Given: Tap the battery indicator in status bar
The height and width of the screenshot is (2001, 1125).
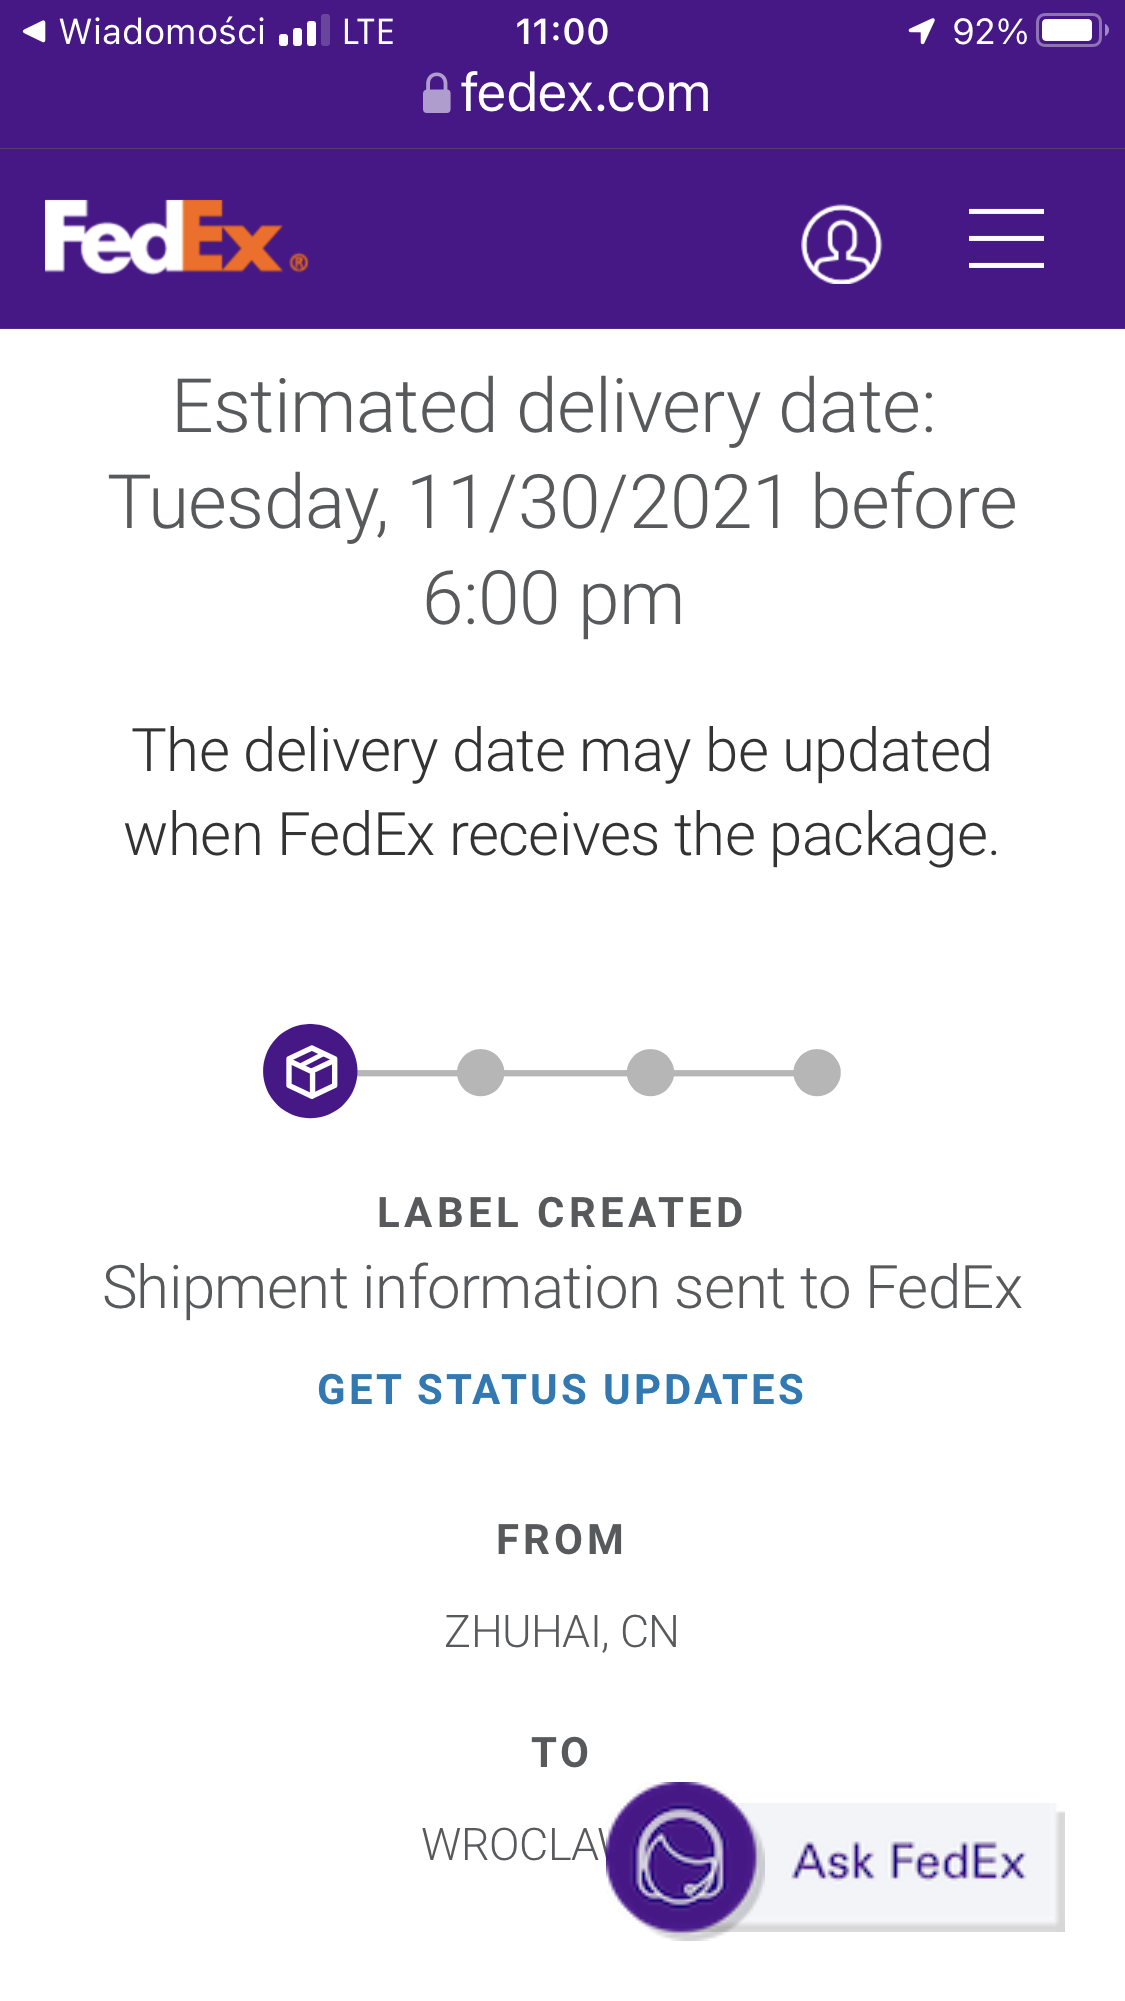Looking at the screenshot, I should 1072,31.
